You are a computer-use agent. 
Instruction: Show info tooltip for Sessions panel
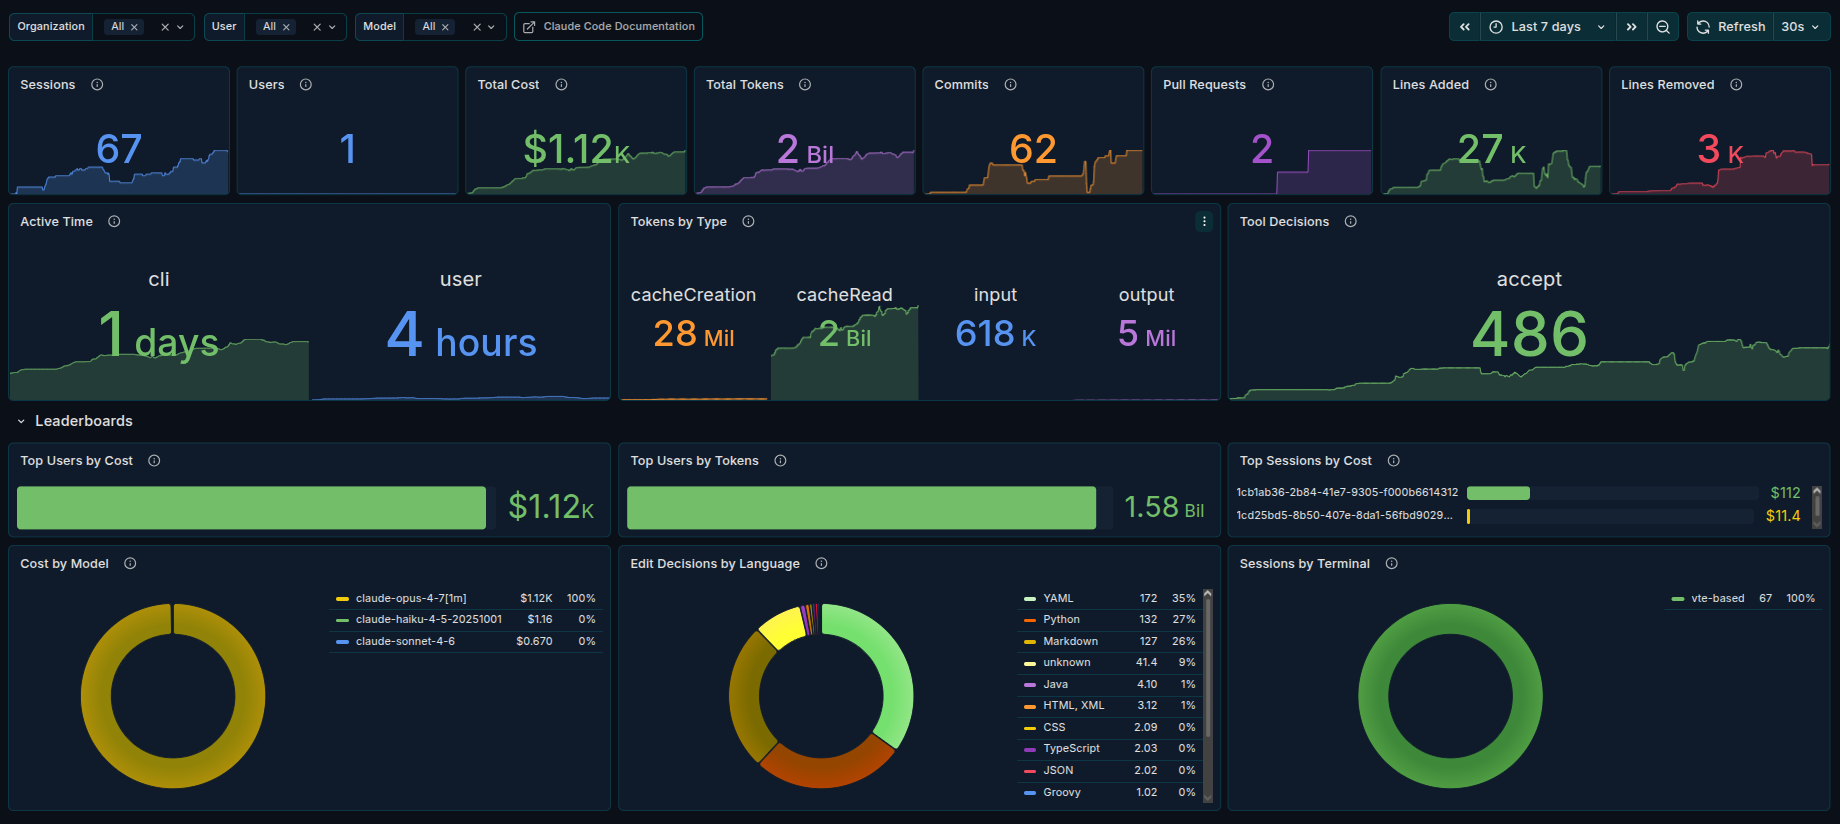(x=97, y=85)
